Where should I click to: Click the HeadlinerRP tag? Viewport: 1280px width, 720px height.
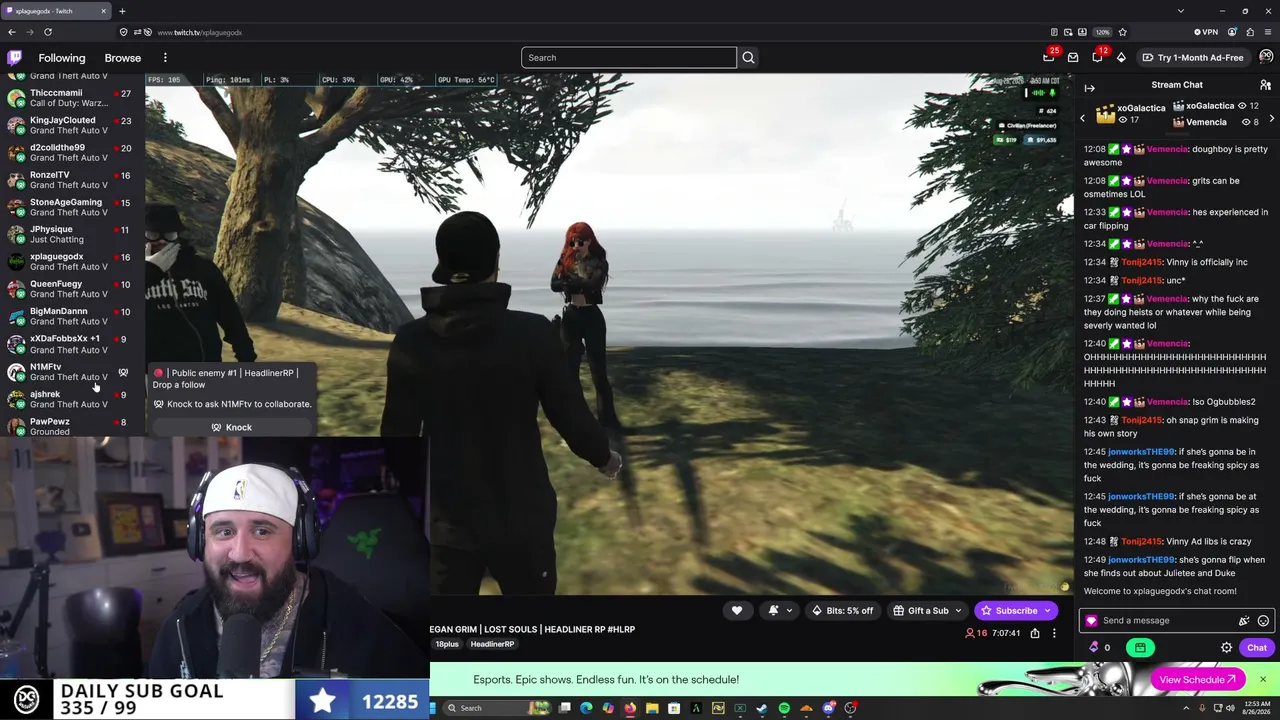(492, 645)
